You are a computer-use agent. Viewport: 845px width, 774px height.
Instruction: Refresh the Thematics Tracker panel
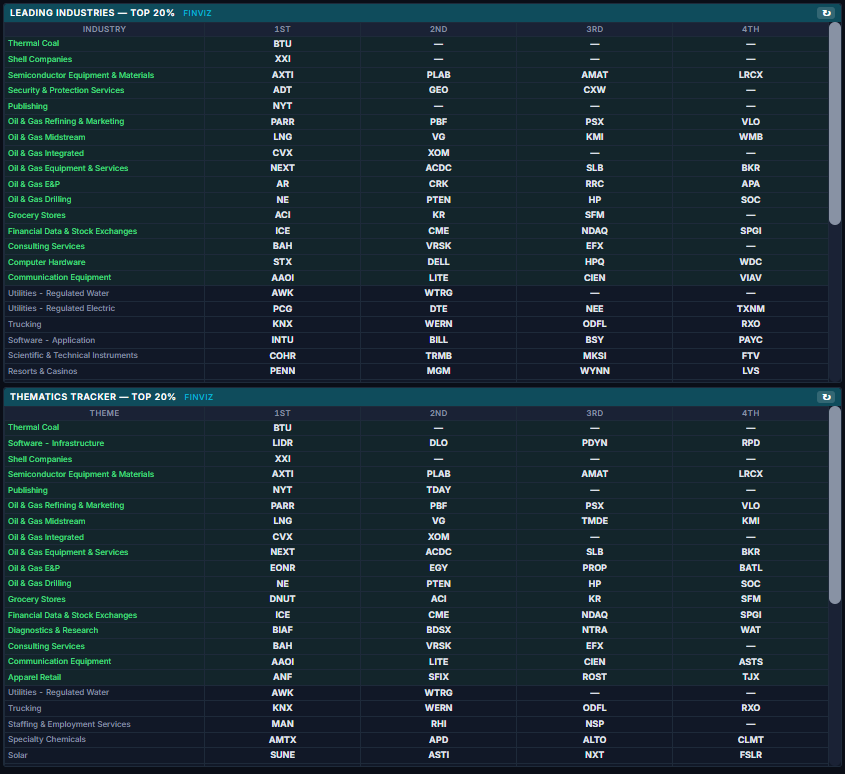(x=826, y=397)
